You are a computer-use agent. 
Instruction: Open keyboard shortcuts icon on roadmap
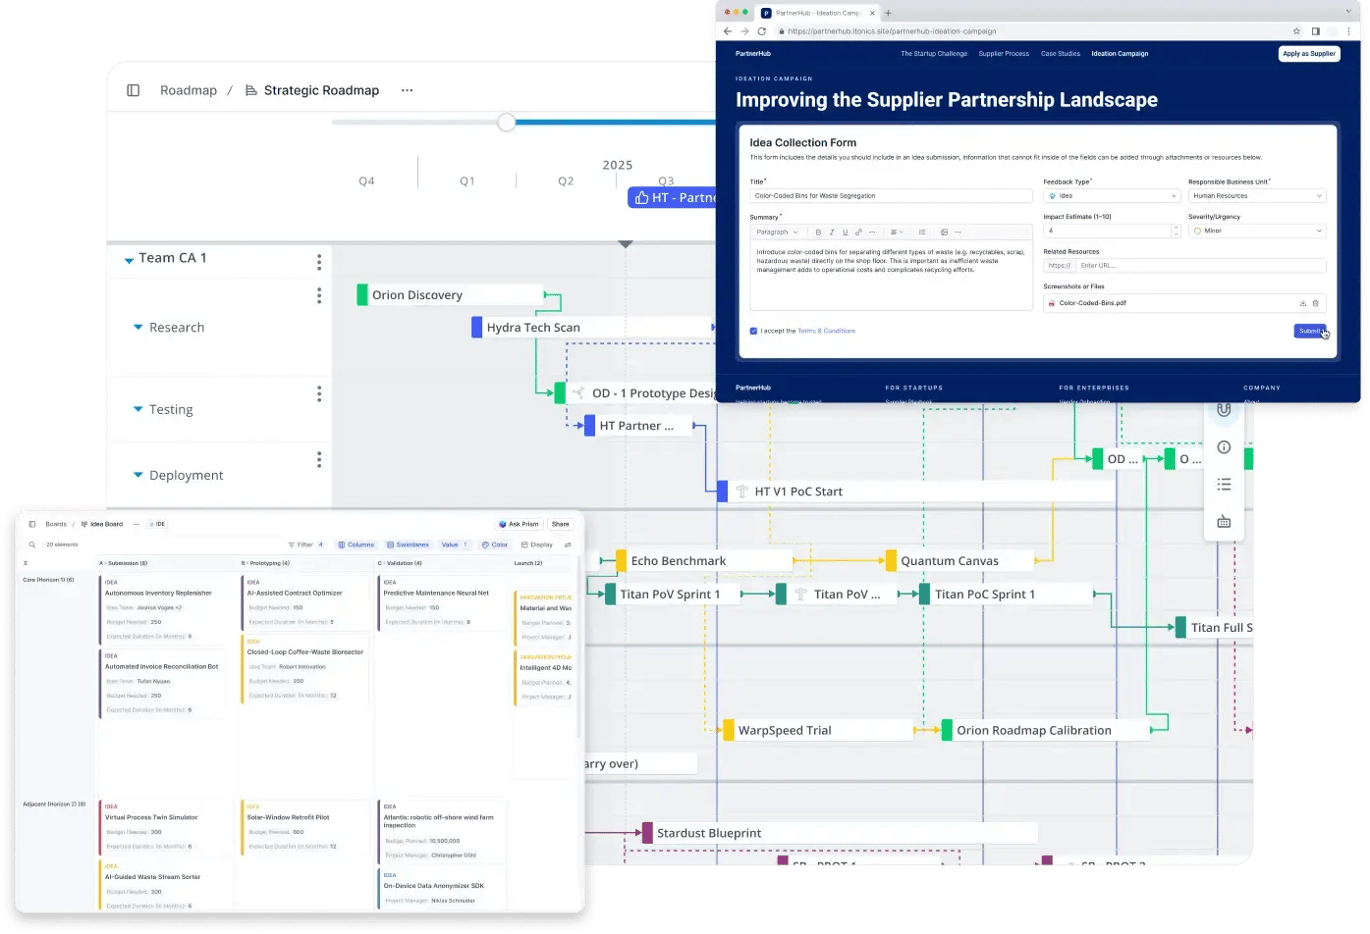click(1223, 521)
